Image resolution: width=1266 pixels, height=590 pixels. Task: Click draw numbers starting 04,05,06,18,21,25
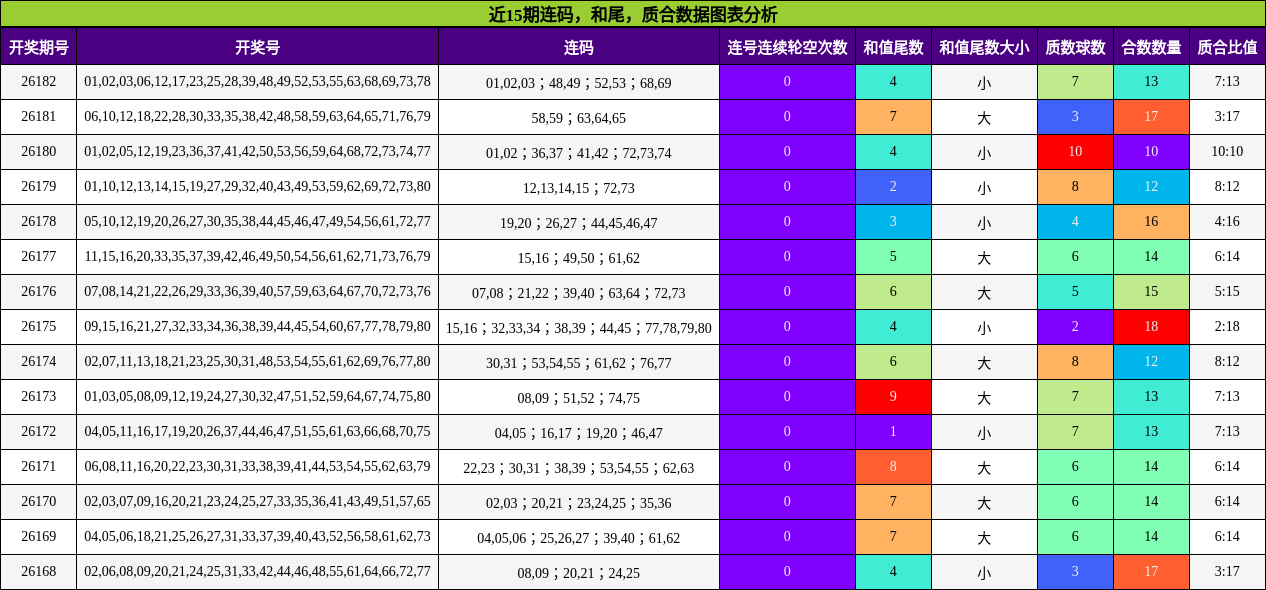[x=257, y=537]
